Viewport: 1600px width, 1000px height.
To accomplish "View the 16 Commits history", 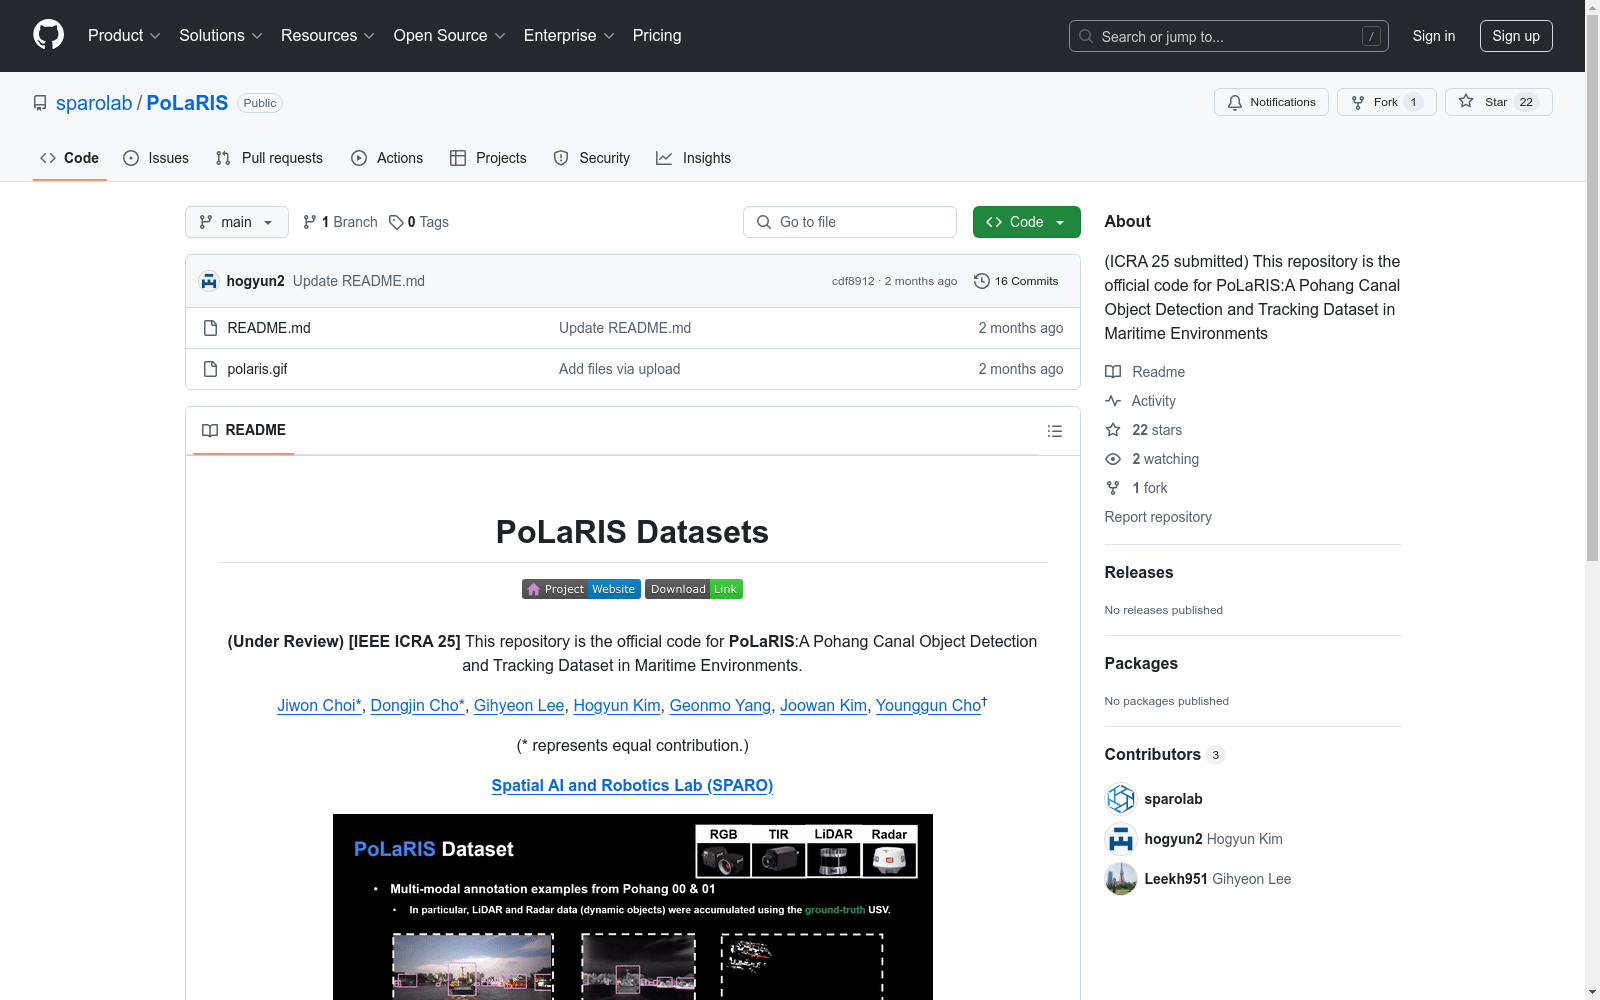I will [1016, 281].
